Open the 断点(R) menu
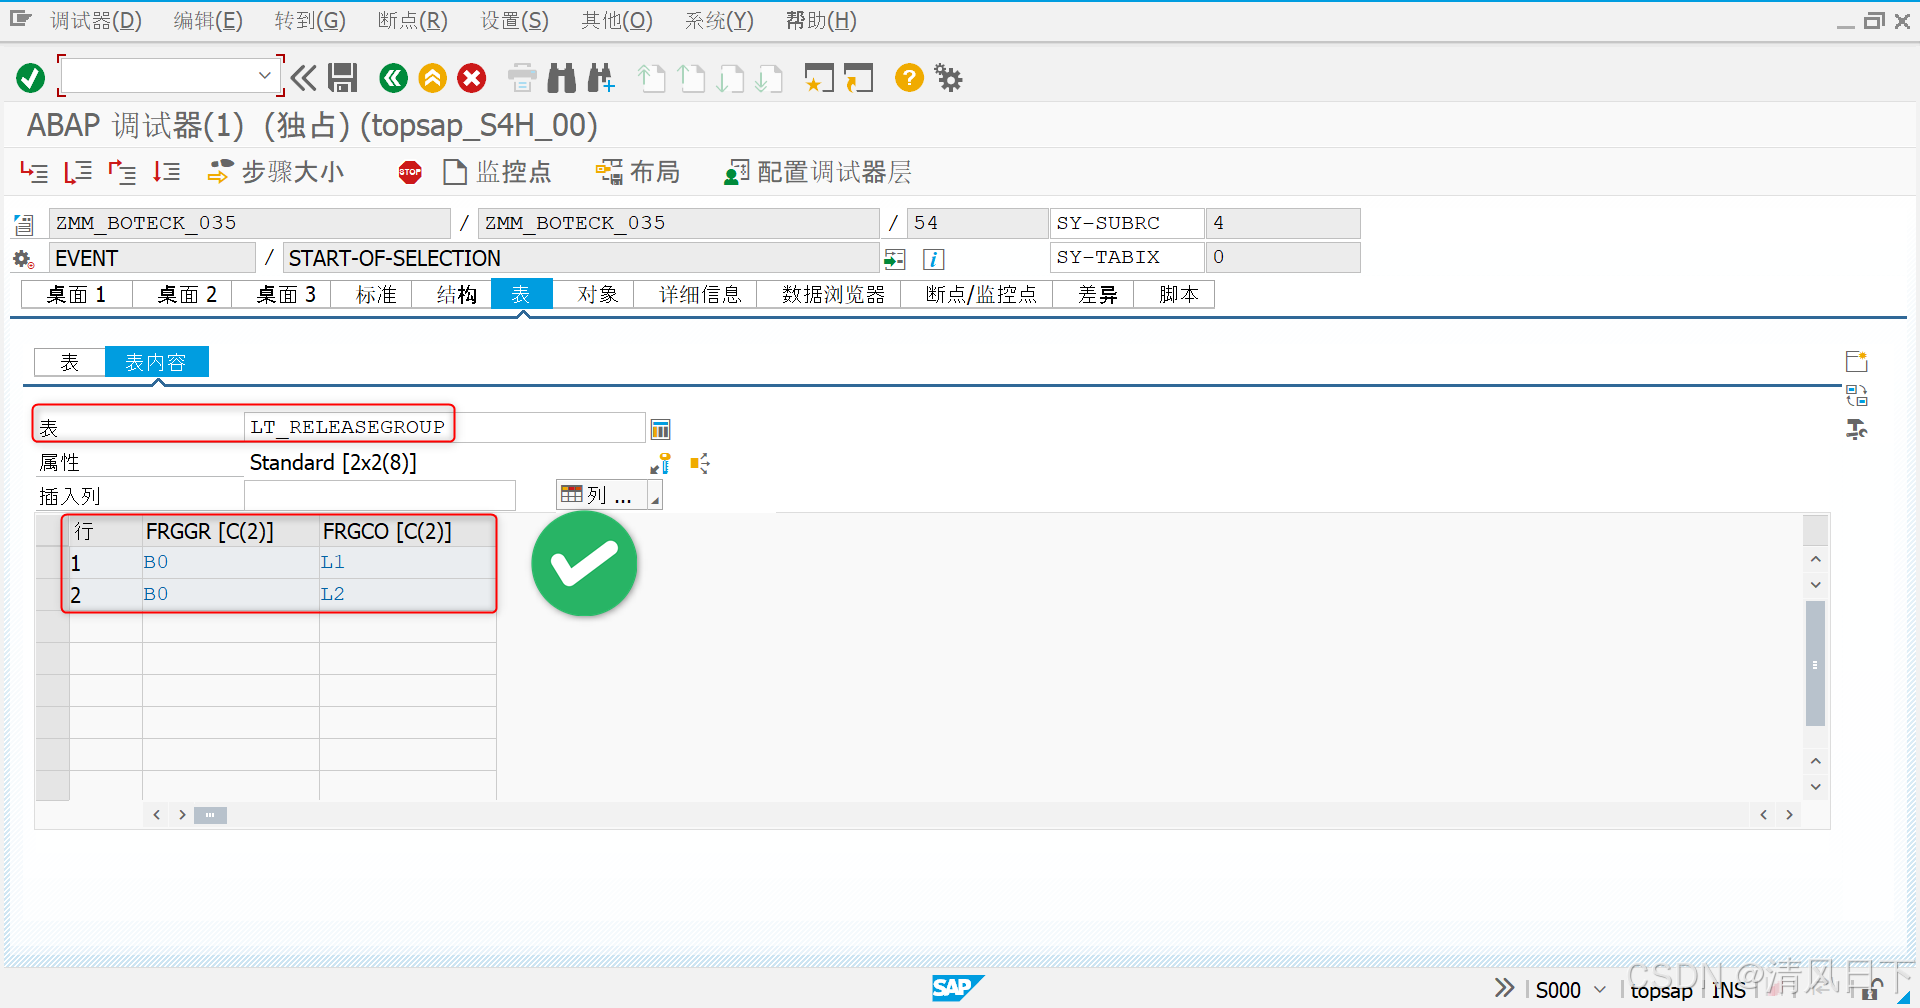The image size is (1920, 1008). (x=413, y=21)
